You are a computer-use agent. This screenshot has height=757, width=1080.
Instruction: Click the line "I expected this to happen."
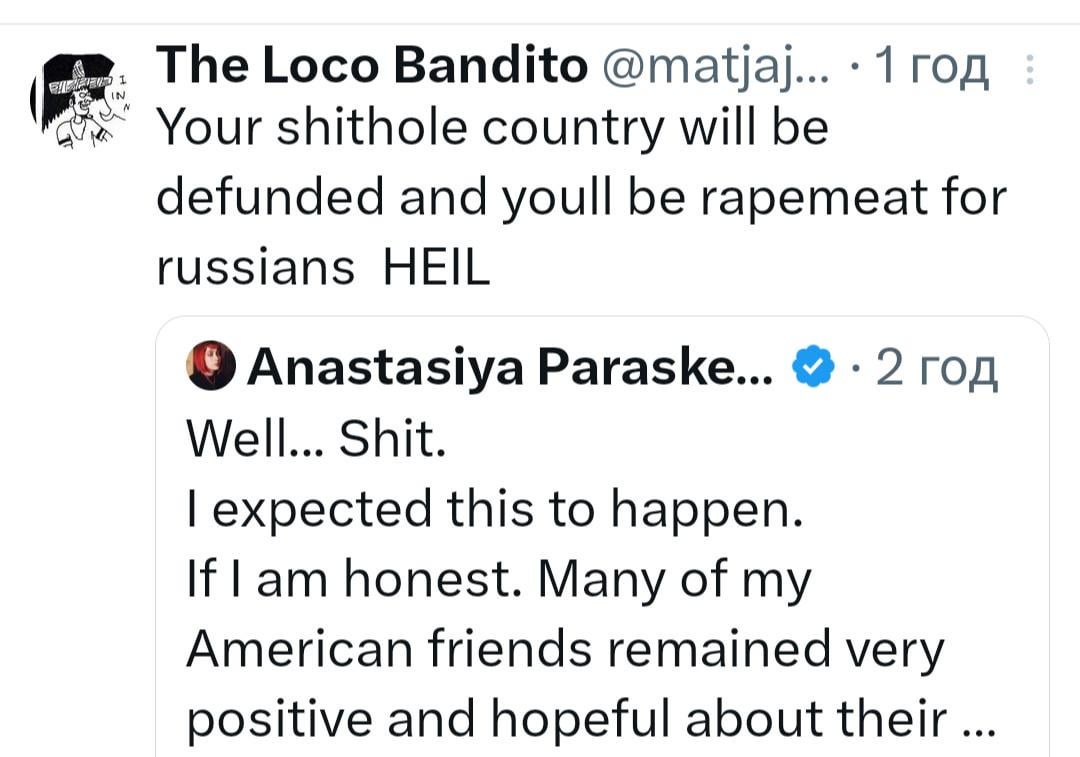click(494, 510)
